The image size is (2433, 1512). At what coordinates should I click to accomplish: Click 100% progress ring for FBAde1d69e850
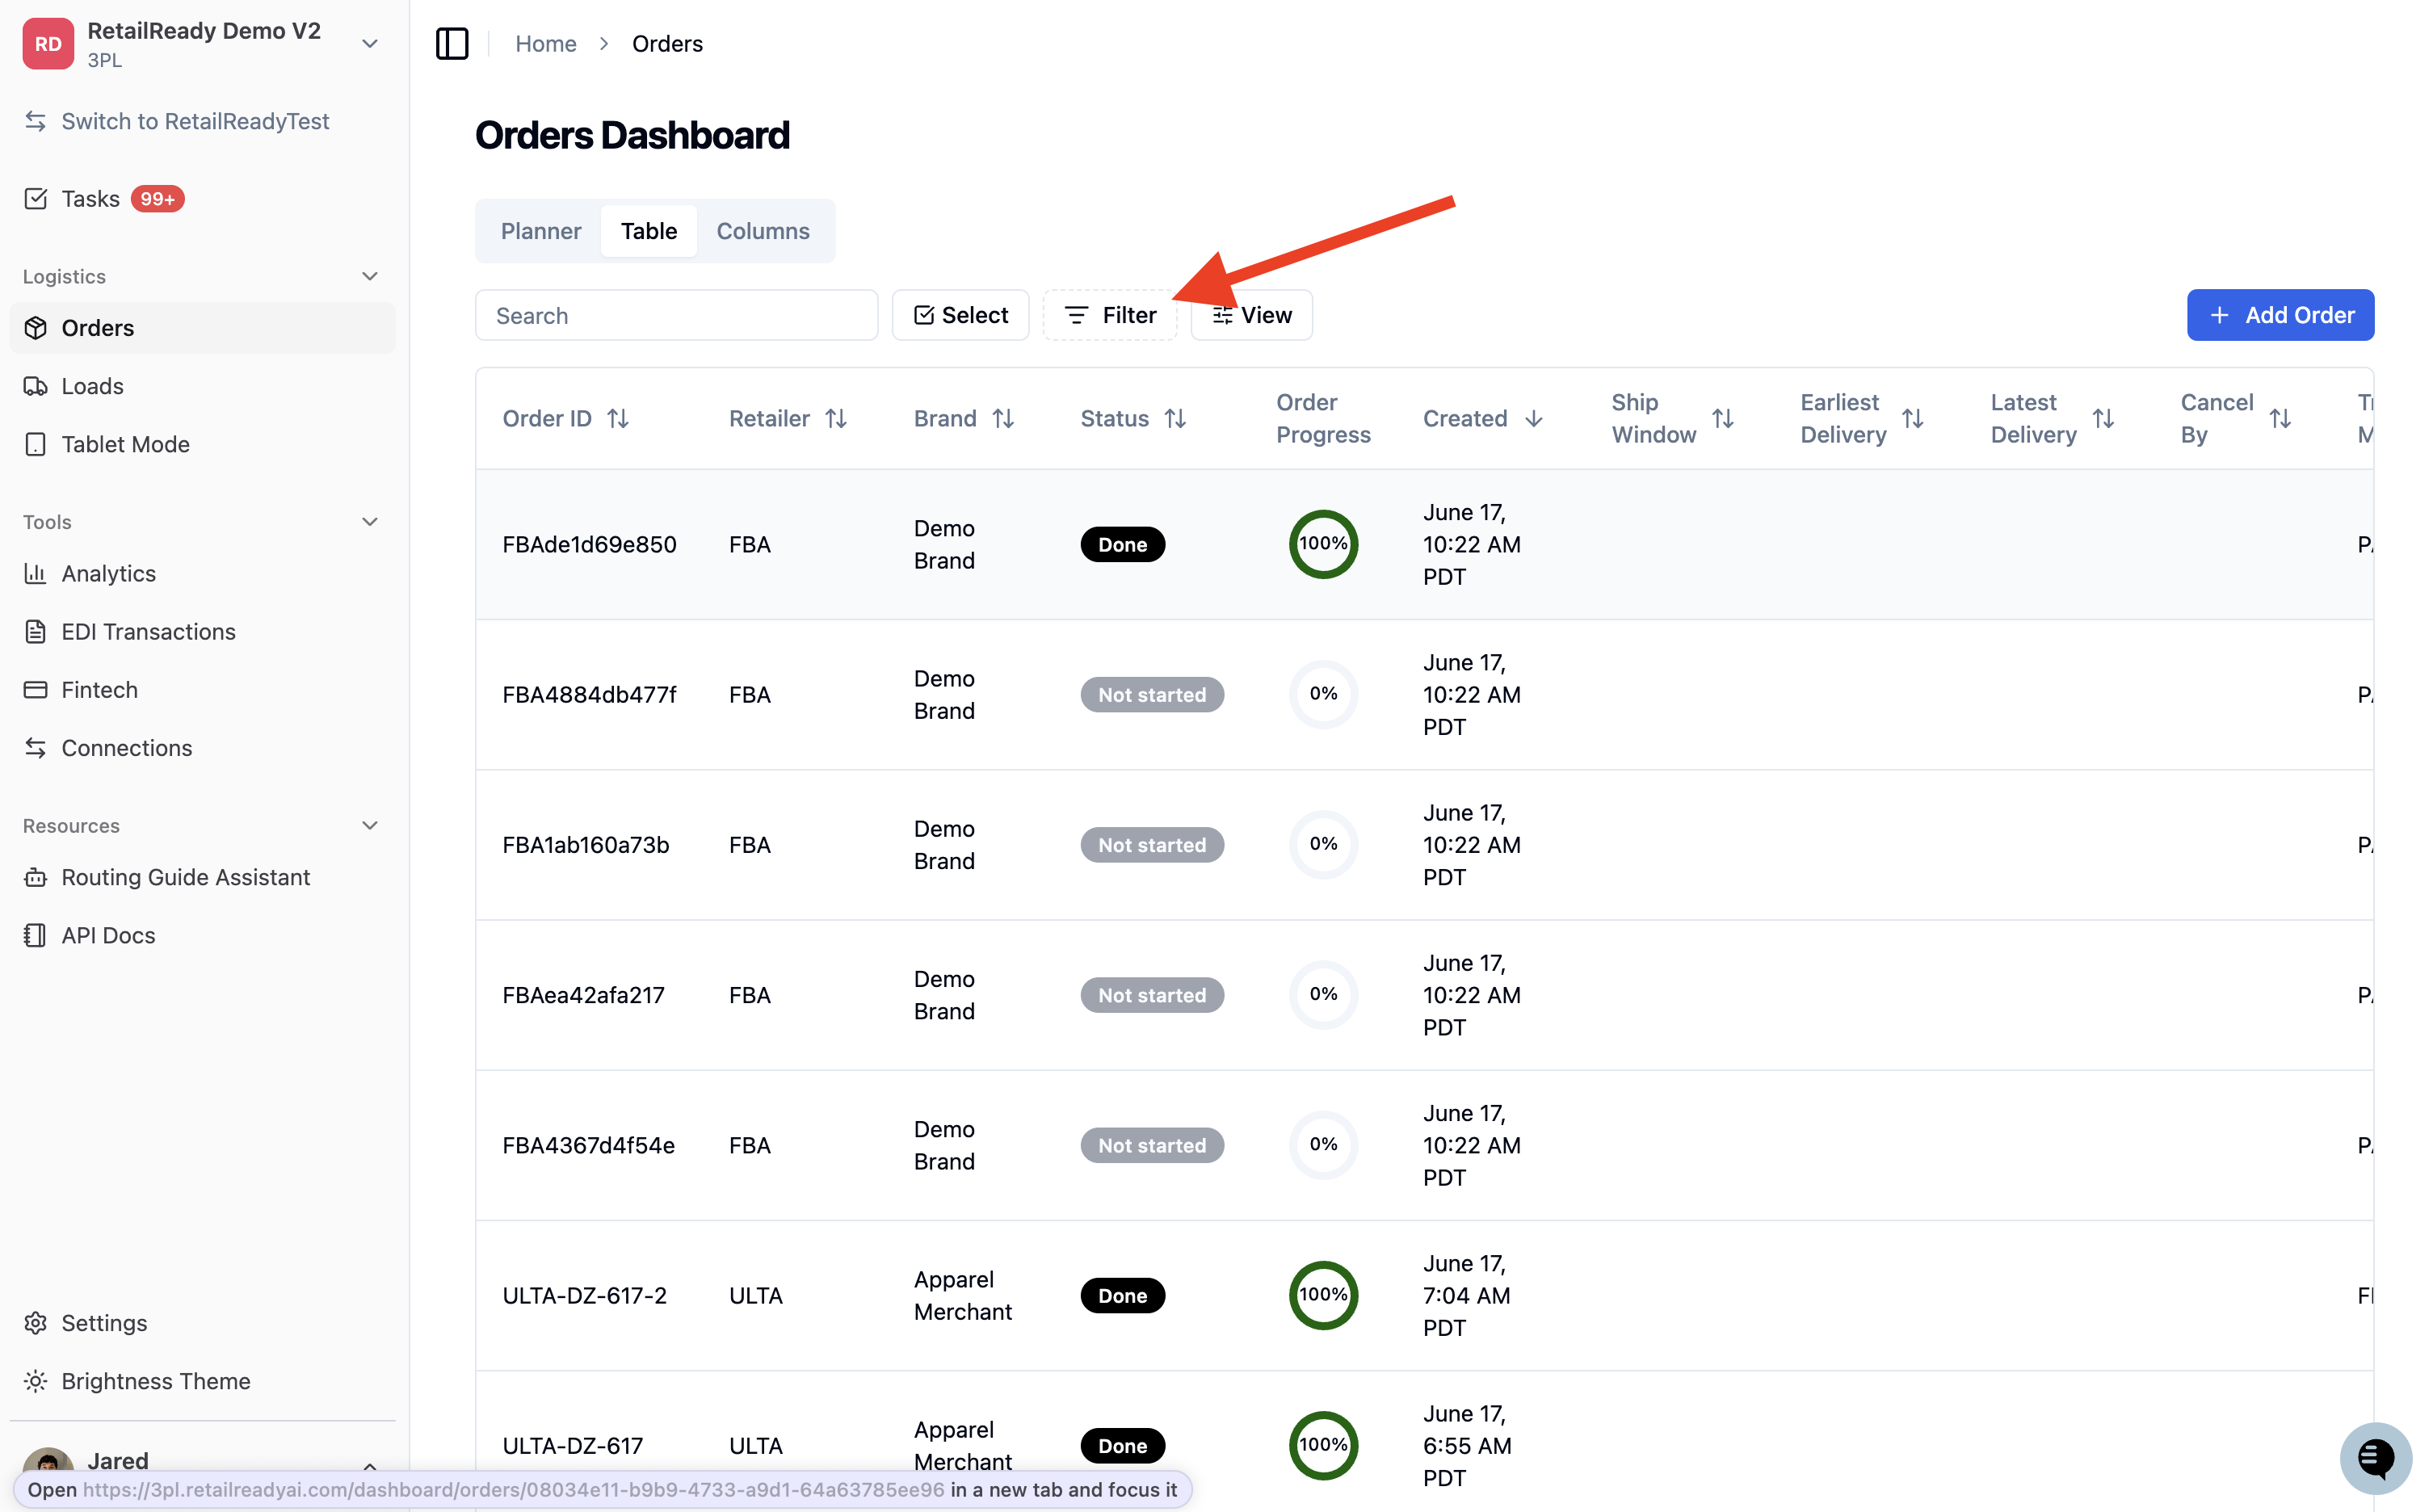tap(1323, 544)
